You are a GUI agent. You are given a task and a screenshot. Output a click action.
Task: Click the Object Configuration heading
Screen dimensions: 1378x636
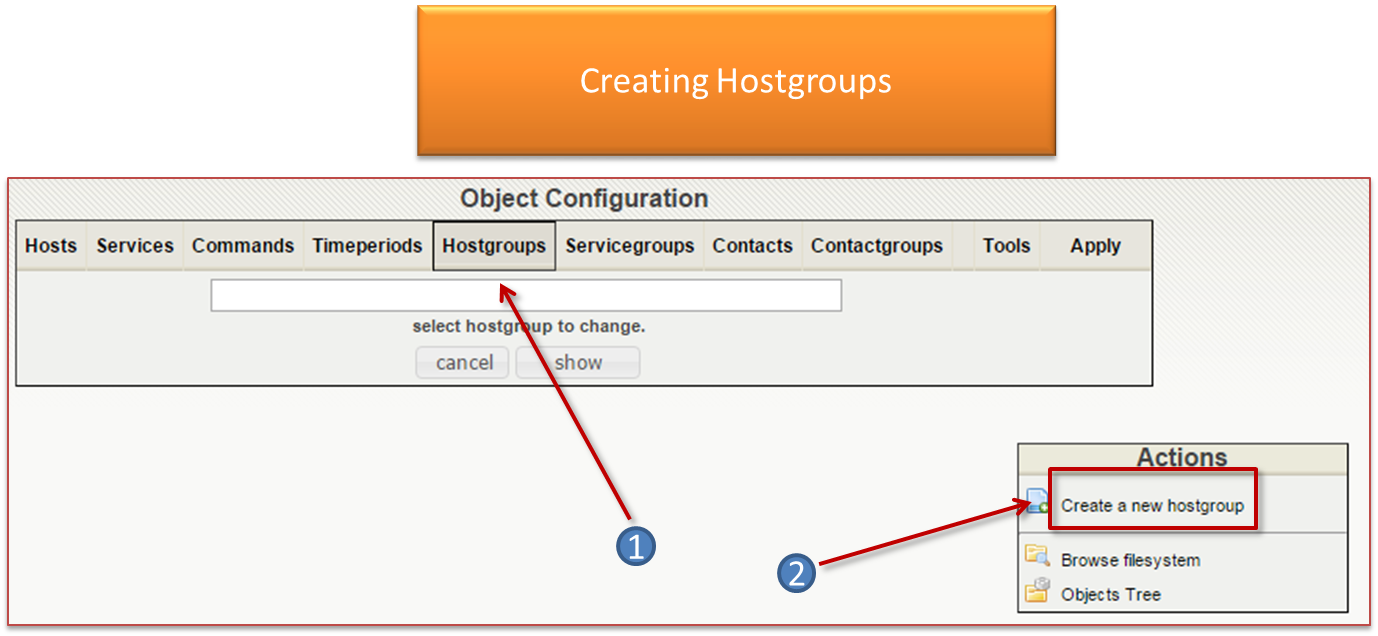click(584, 199)
